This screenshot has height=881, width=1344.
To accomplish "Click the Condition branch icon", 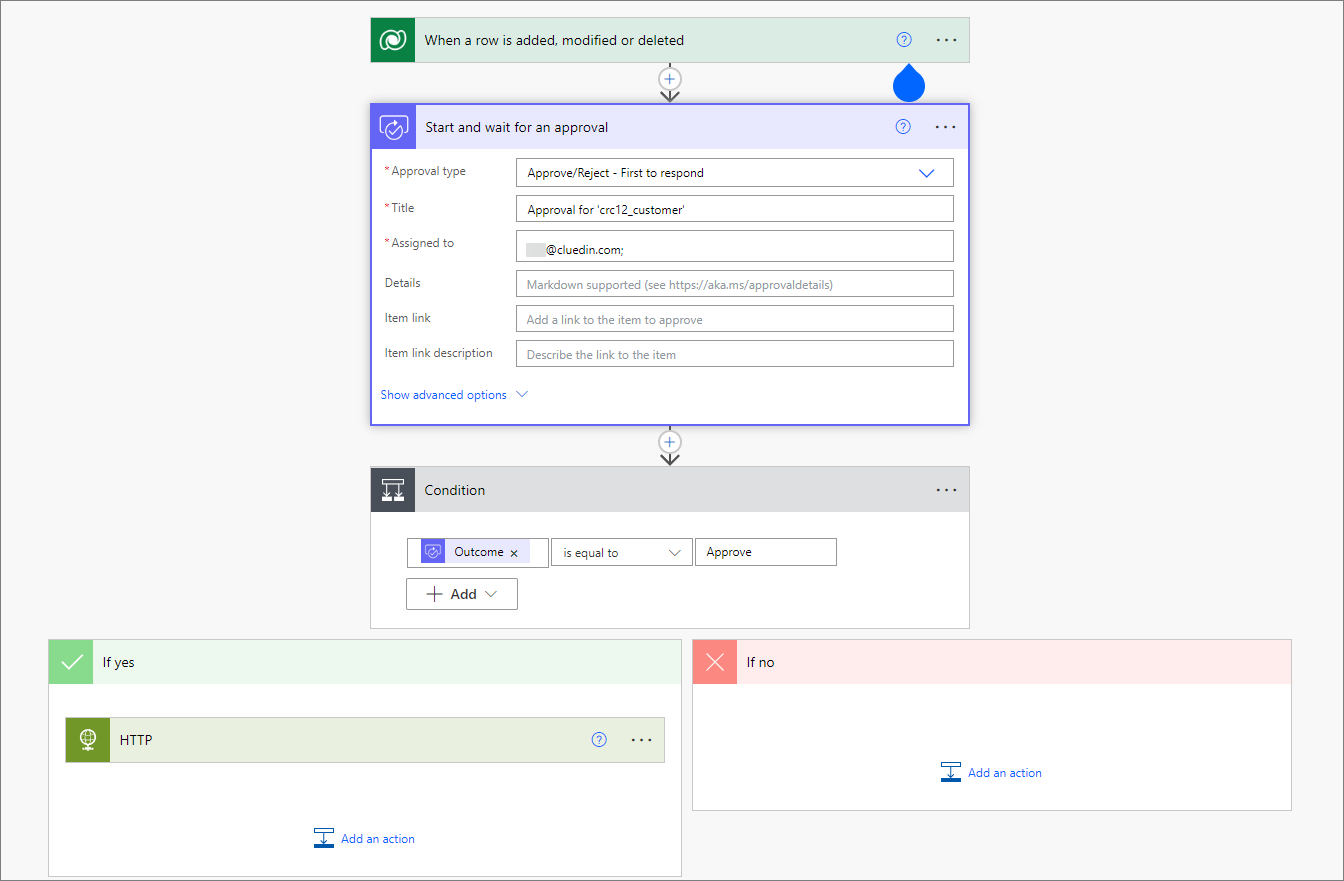I will point(393,489).
